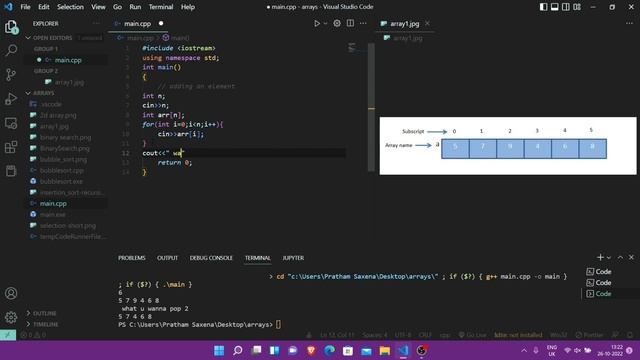The image size is (640, 360).
Task: Open the Run and Debug view
Action: tap(11, 98)
